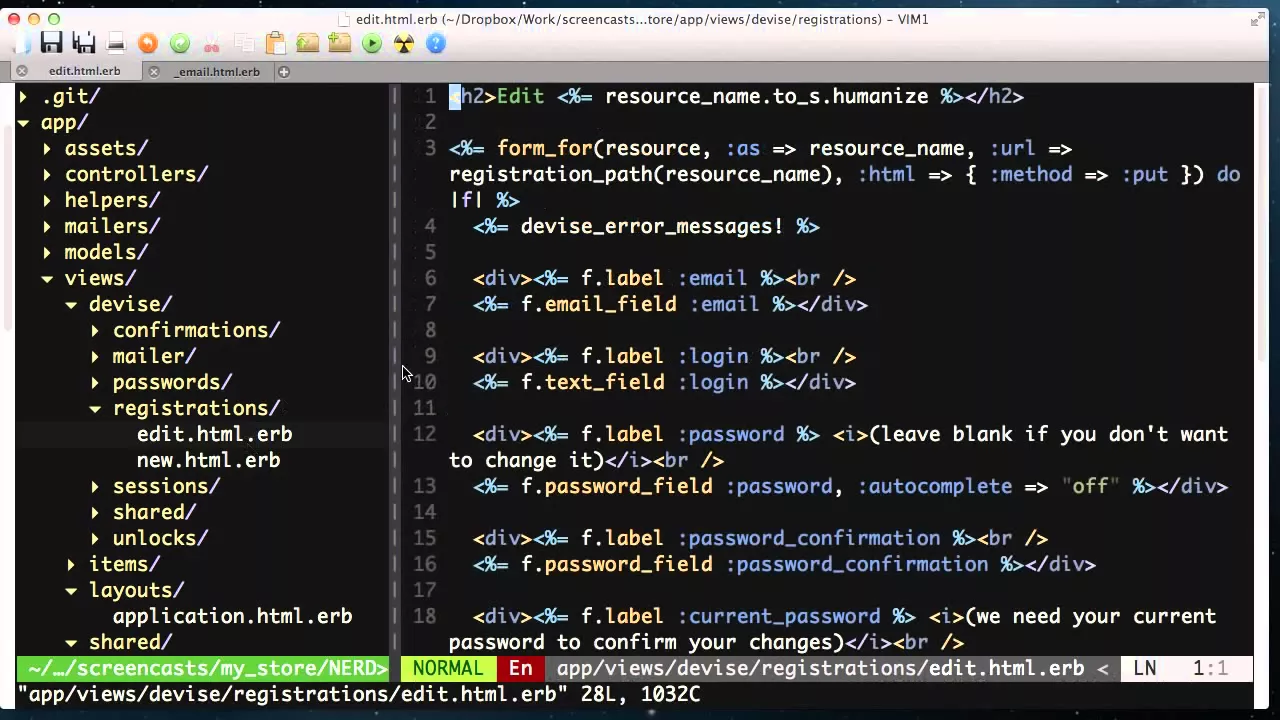Select passwords/ folder in tree

pos(172,382)
